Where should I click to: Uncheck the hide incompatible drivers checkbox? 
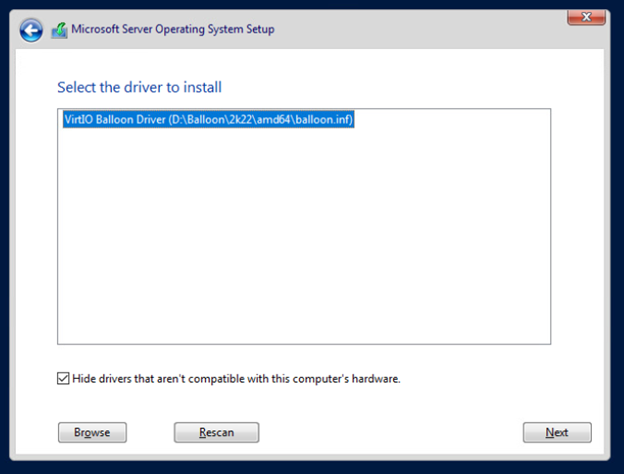(63, 378)
